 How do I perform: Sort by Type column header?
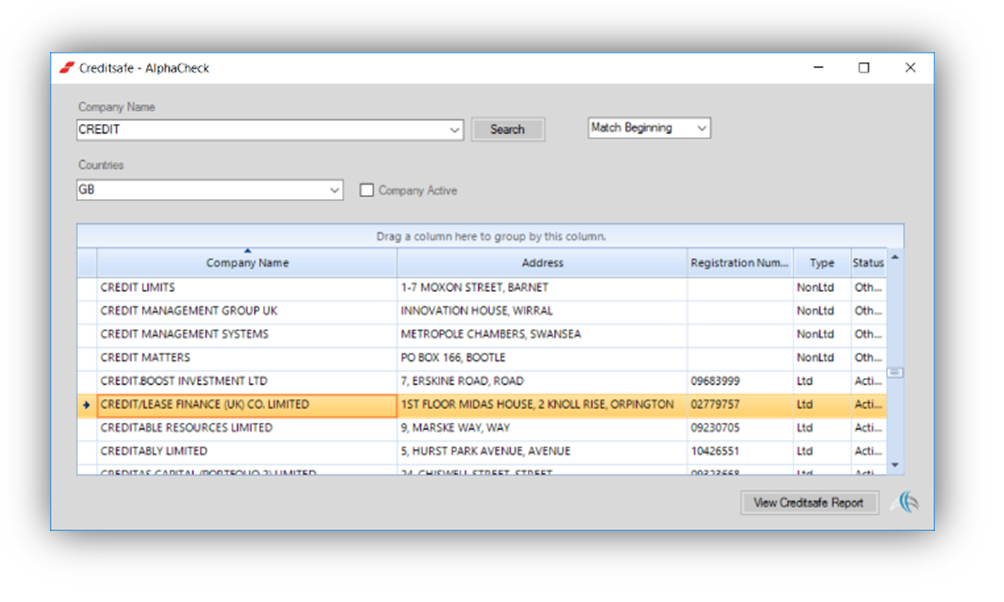click(x=822, y=263)
